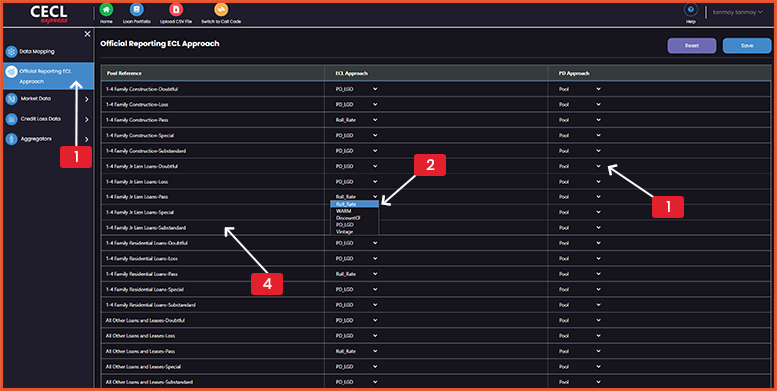
Task: Select WARM from the open dropdown list
Action: tap(354, 211)
